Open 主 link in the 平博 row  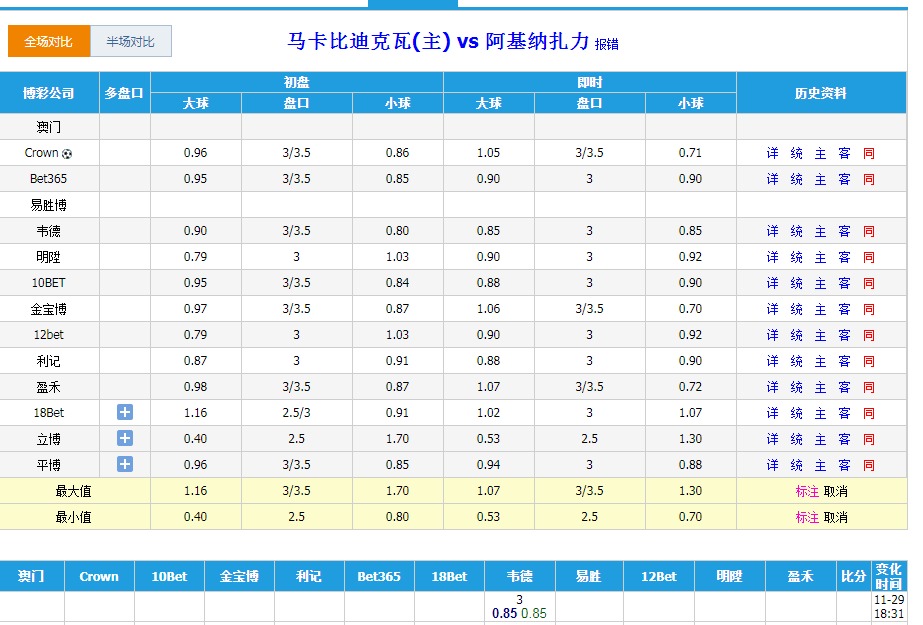click(x=821, y=464)
